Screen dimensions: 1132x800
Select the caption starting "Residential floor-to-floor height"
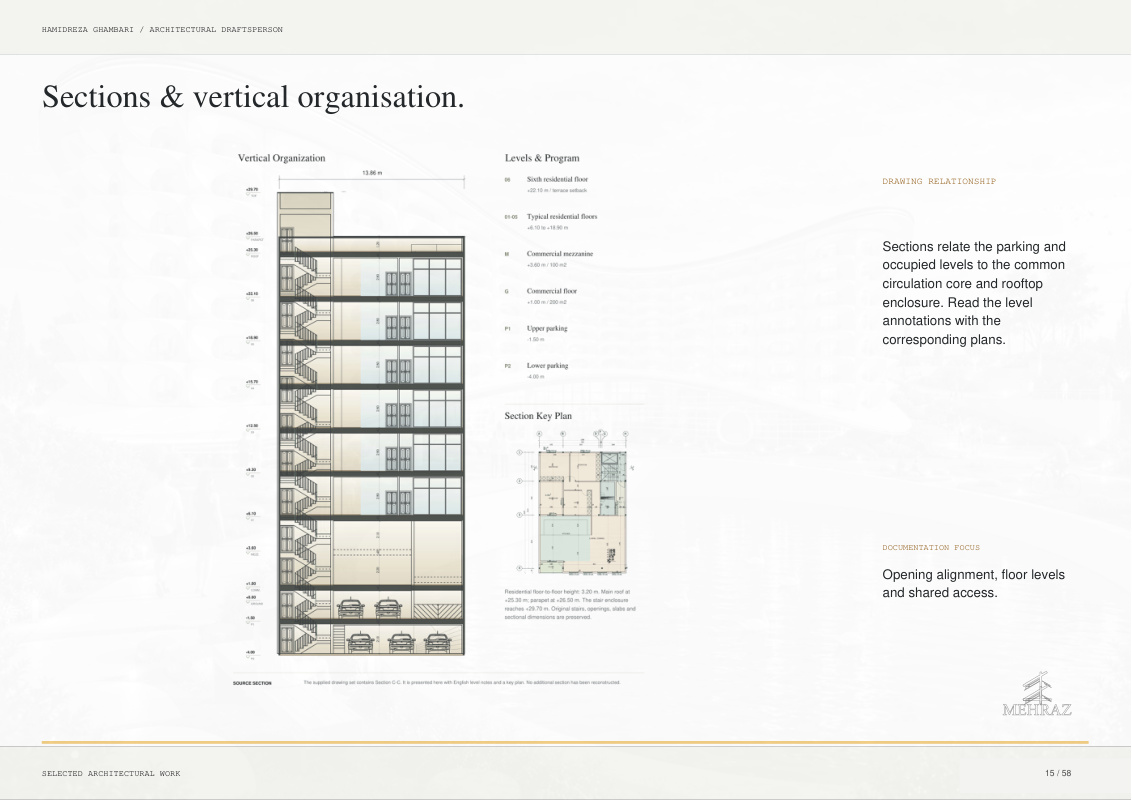[x=570, y=604]
